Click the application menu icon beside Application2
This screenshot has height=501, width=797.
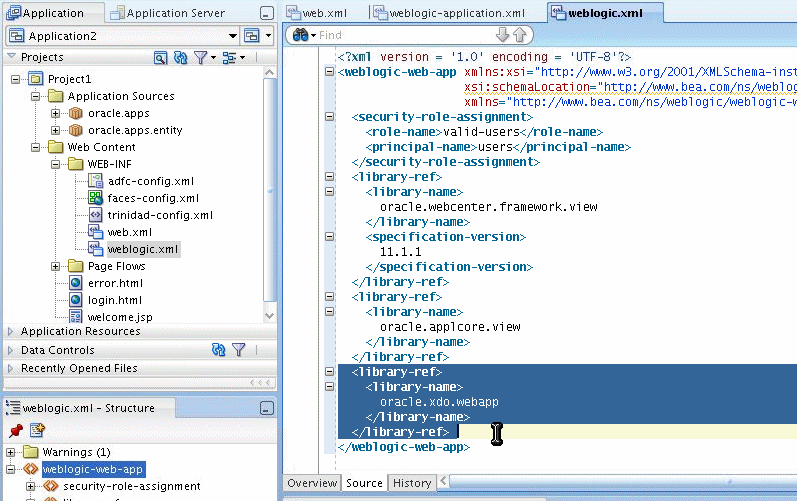pyautogui.click(x=252, y=36)
